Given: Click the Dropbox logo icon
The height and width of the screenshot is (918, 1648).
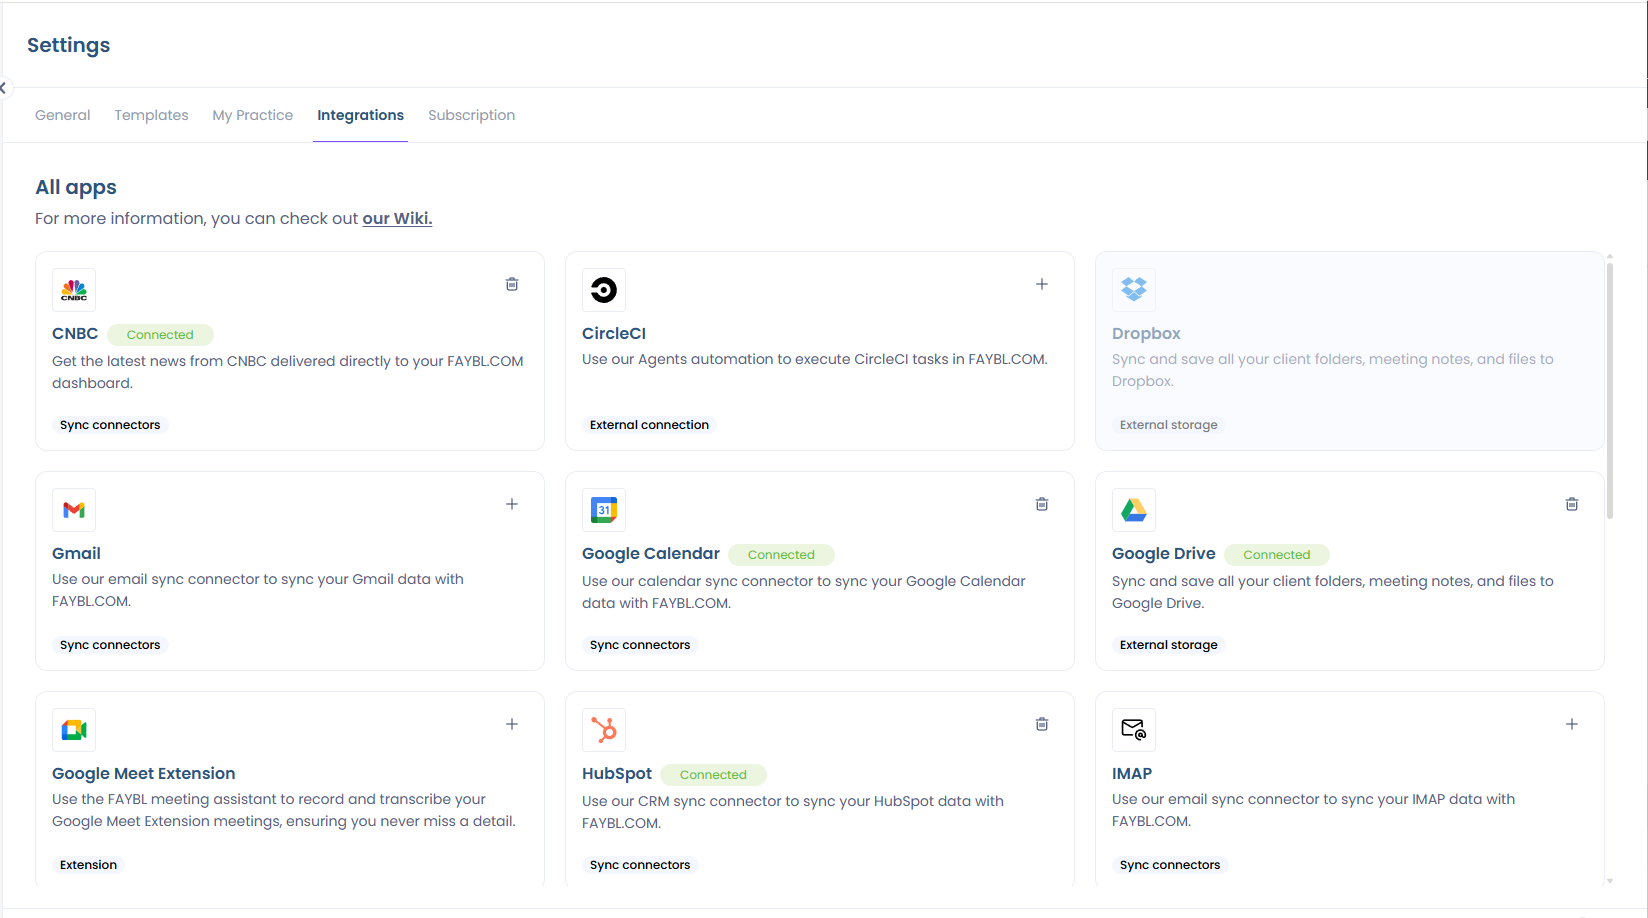Looking at the screenshot, I should (1133, 290).
